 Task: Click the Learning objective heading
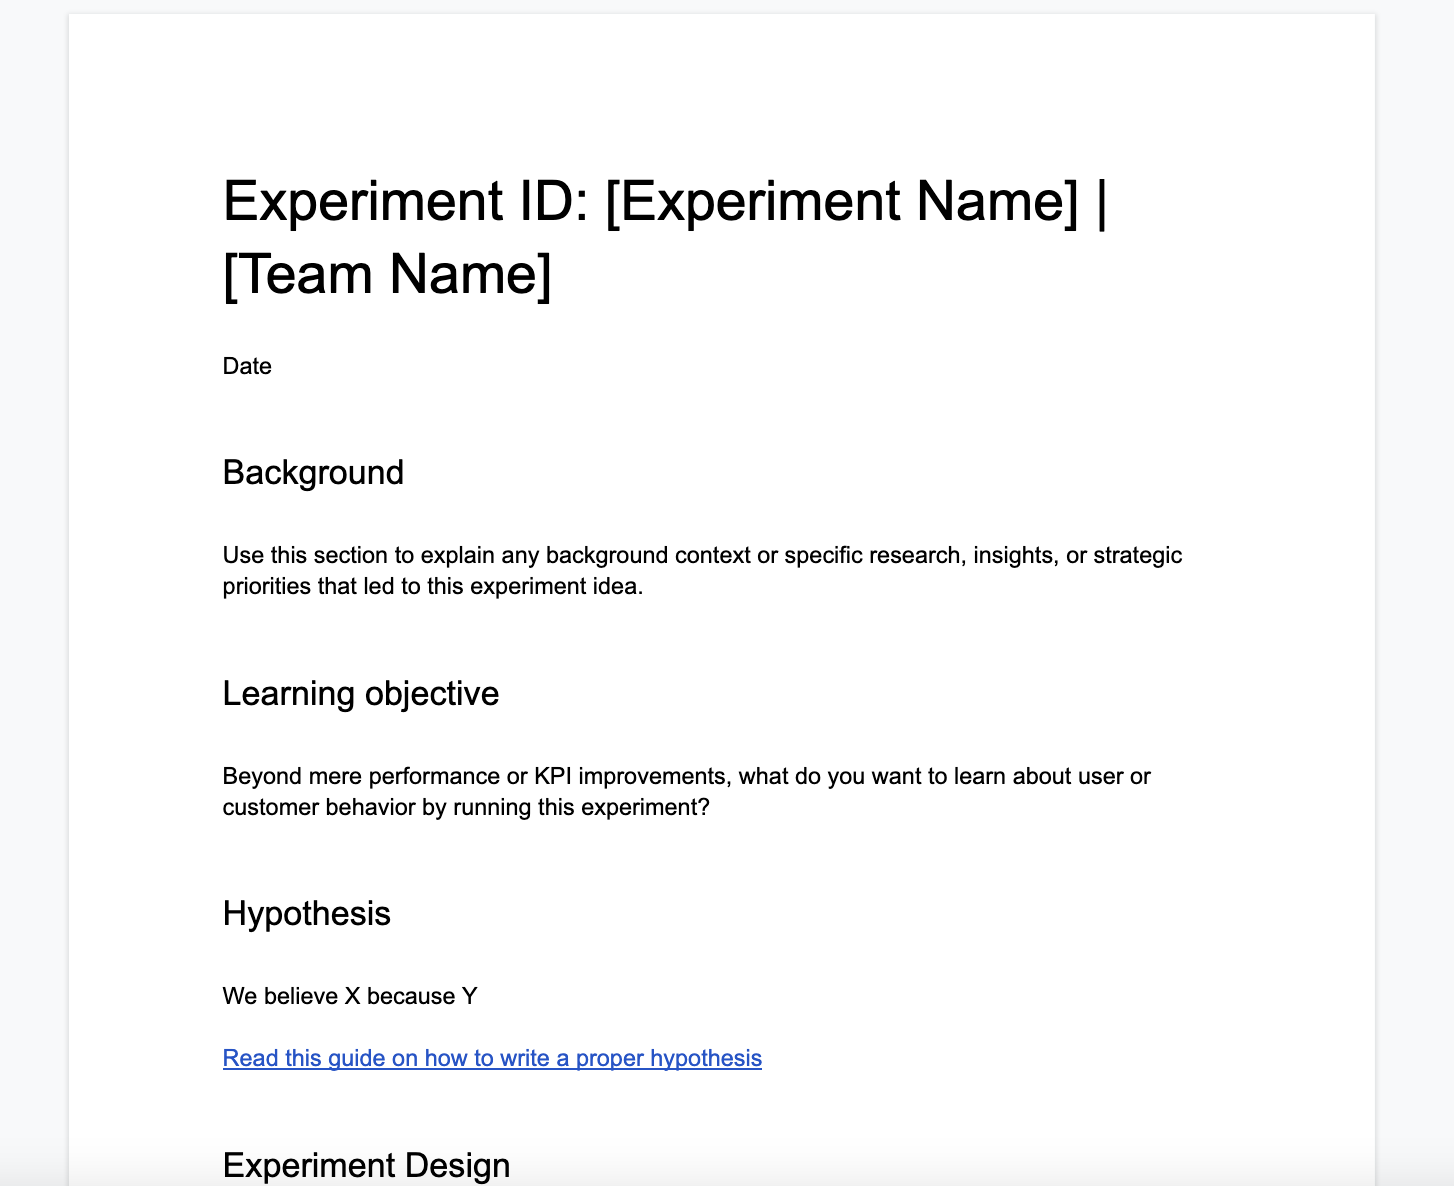[x=361, y=693]
